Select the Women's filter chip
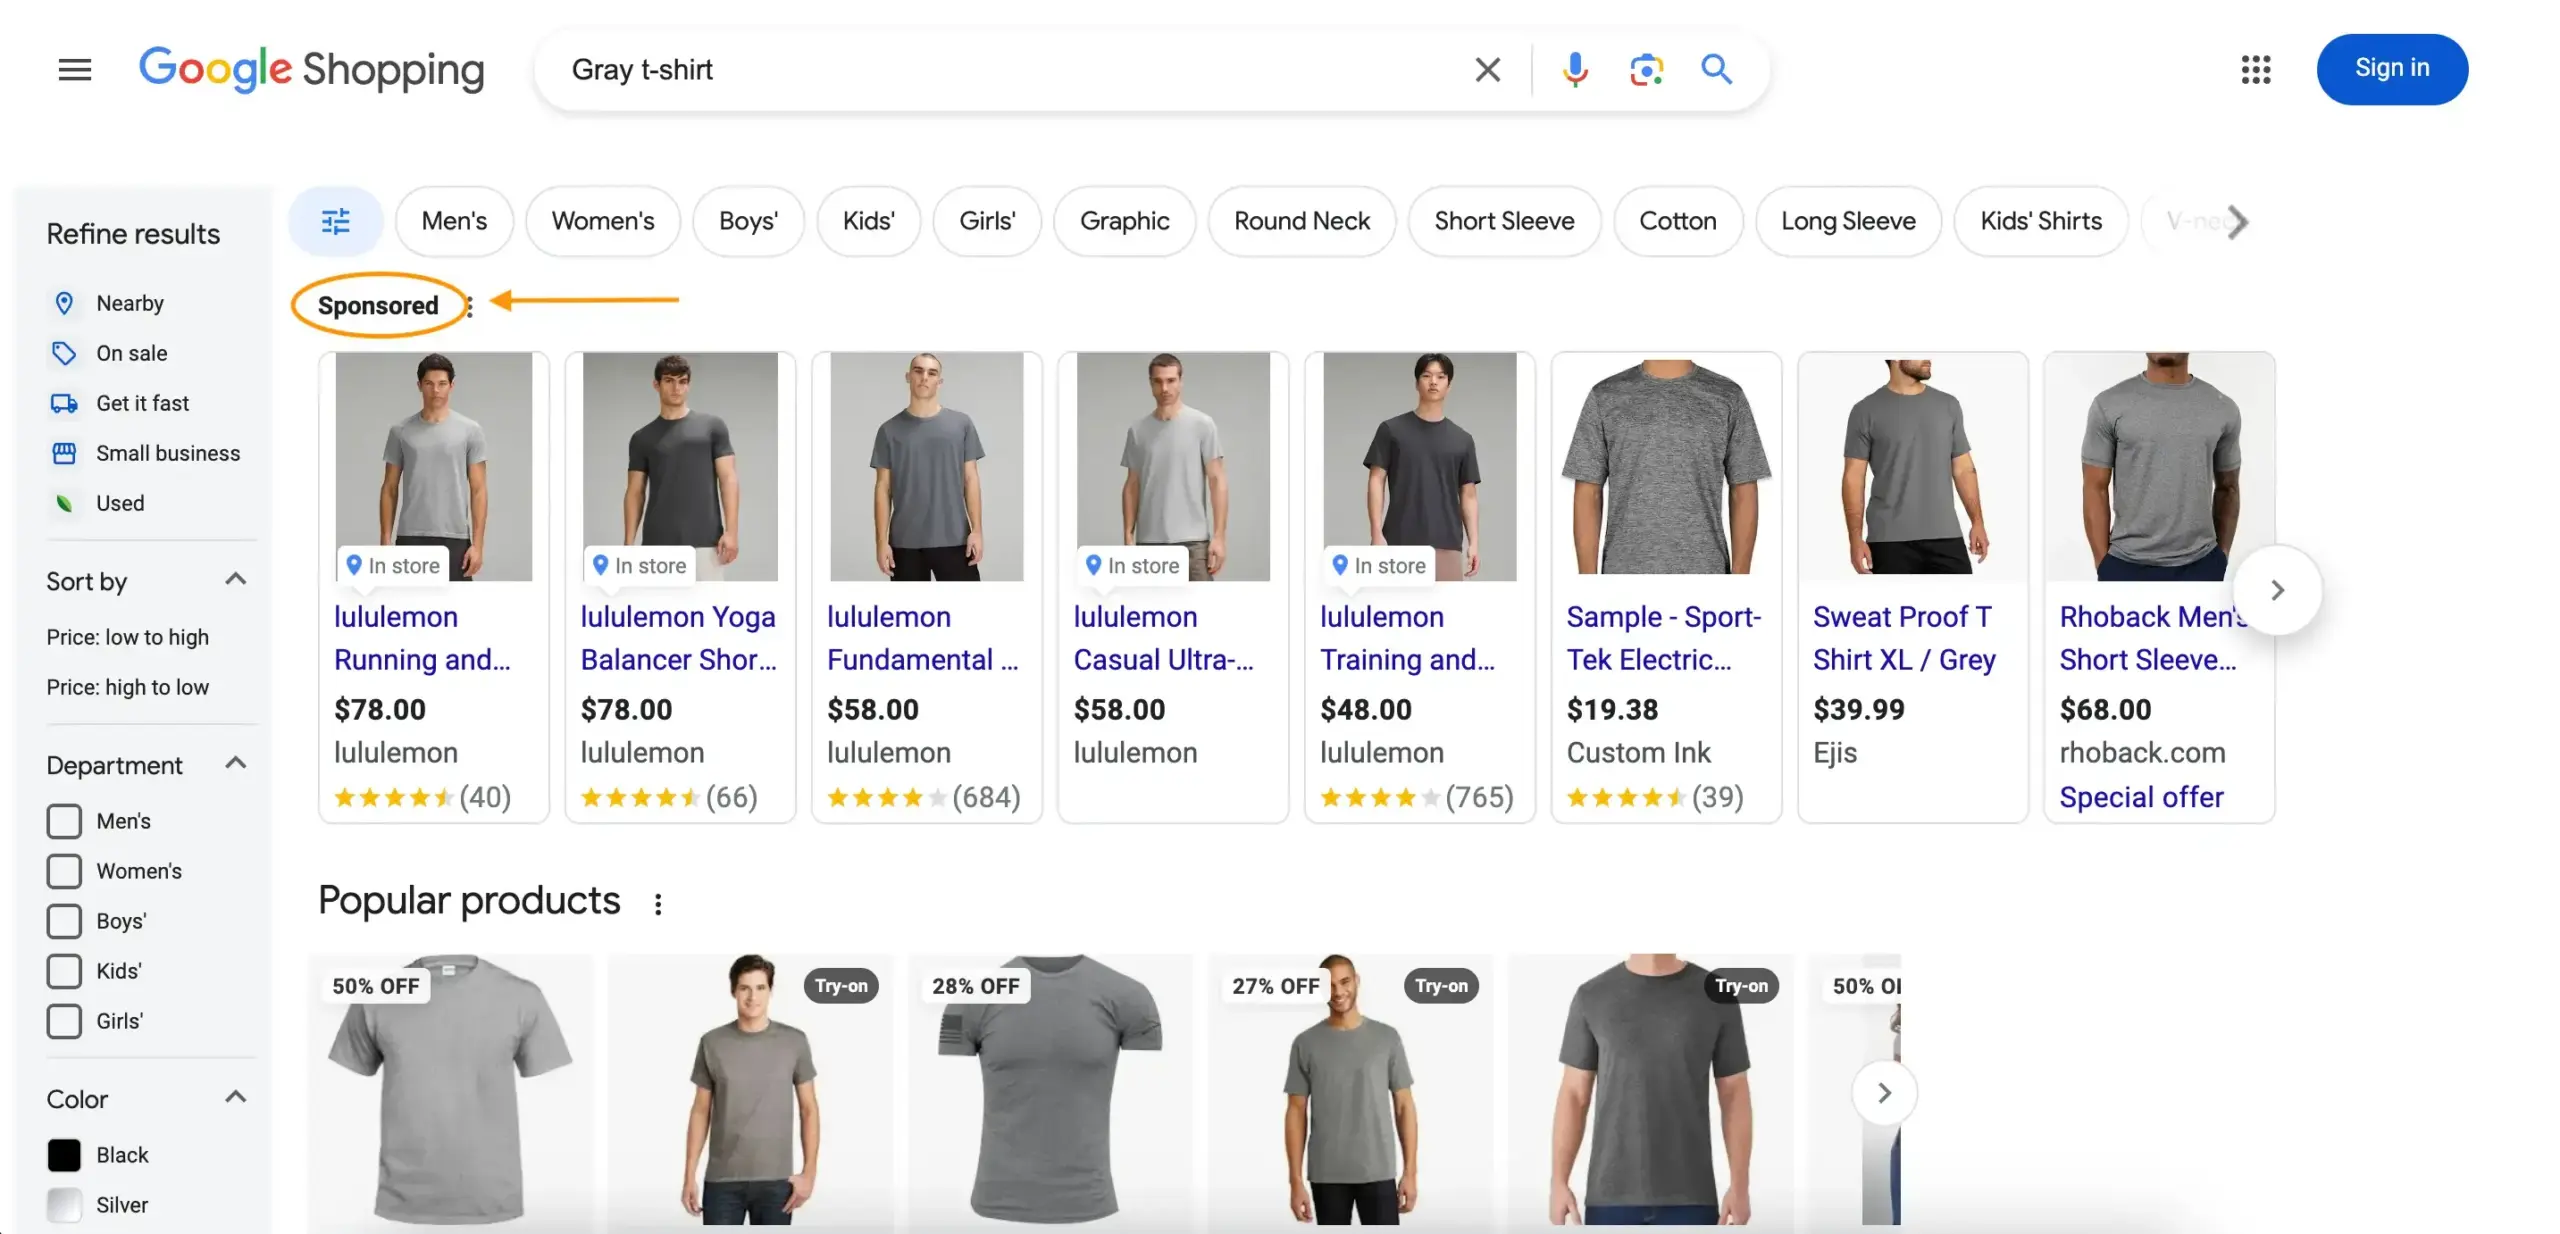 [x=603, y=221]
